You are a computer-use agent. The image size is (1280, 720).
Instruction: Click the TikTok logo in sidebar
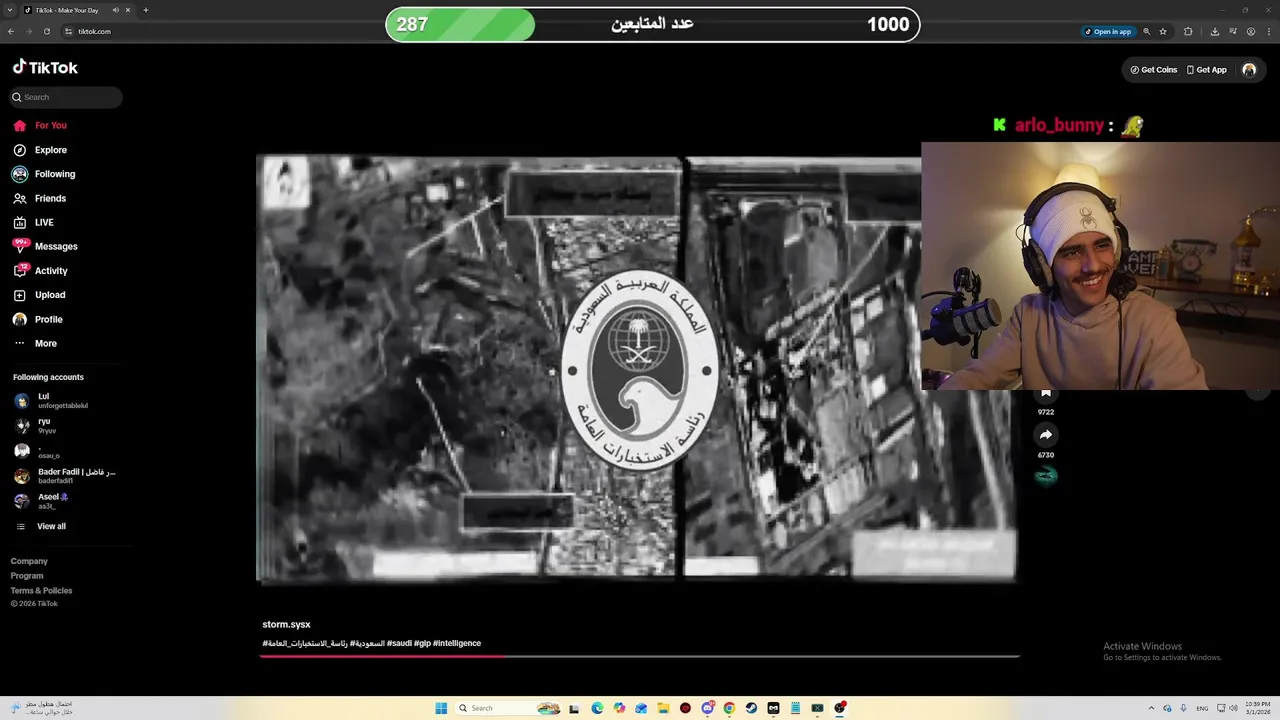[45, 67]
